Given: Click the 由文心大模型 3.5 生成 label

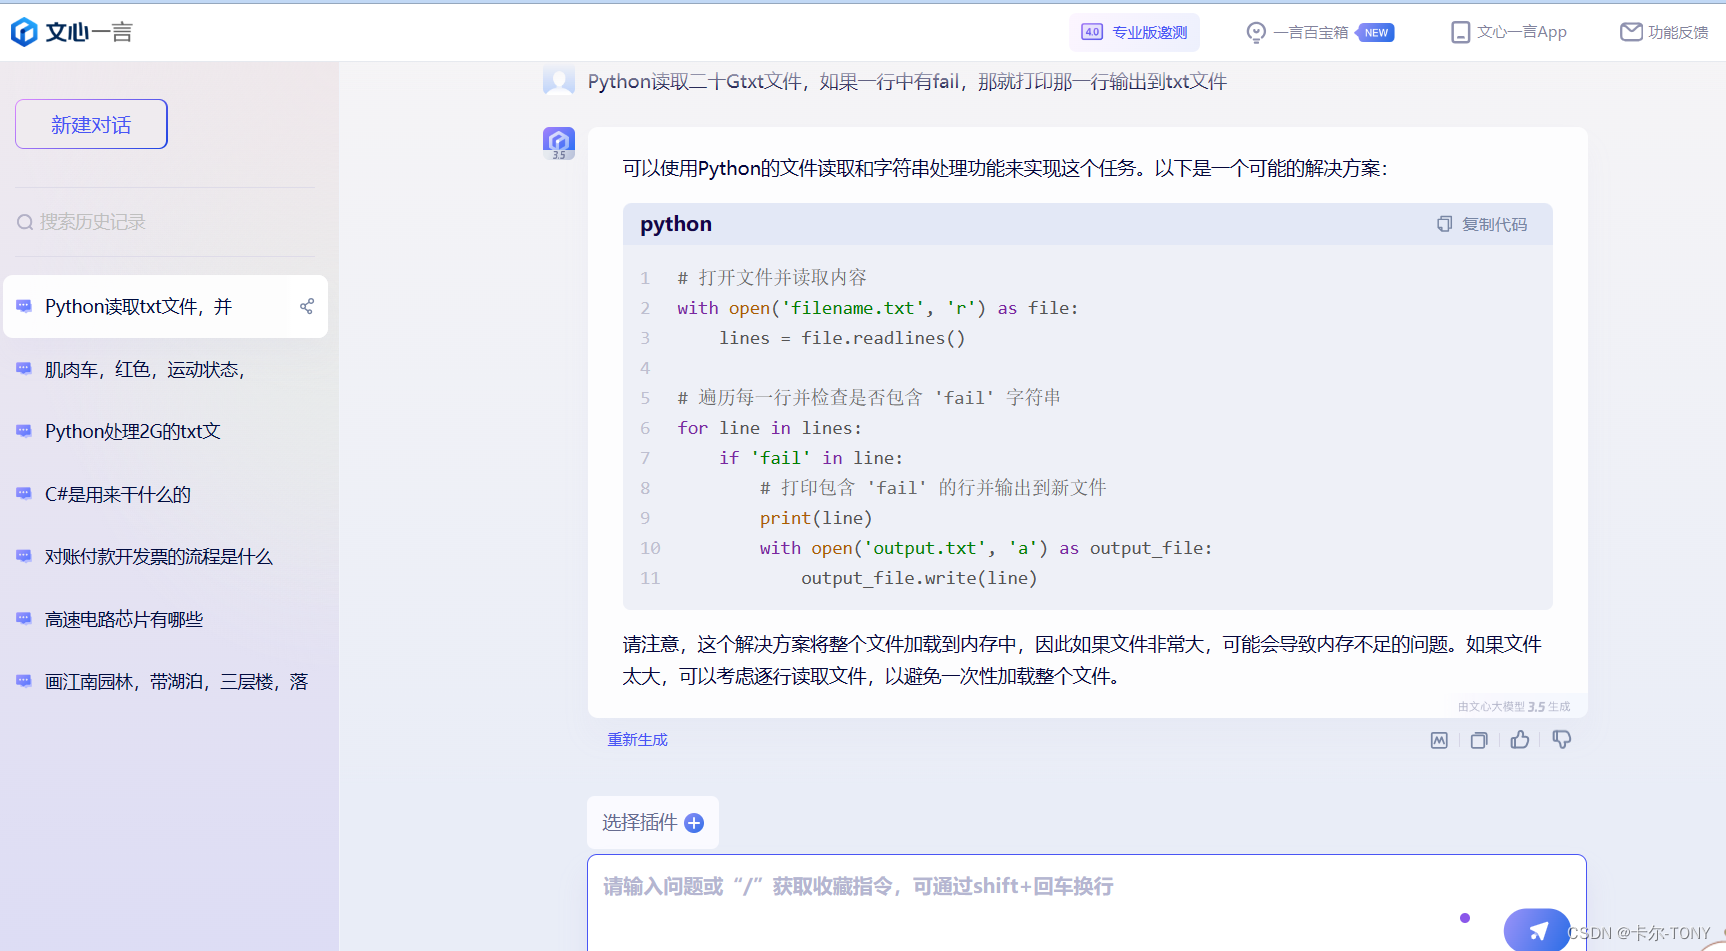Looking at the screenshot, I should coord(1514,706).
